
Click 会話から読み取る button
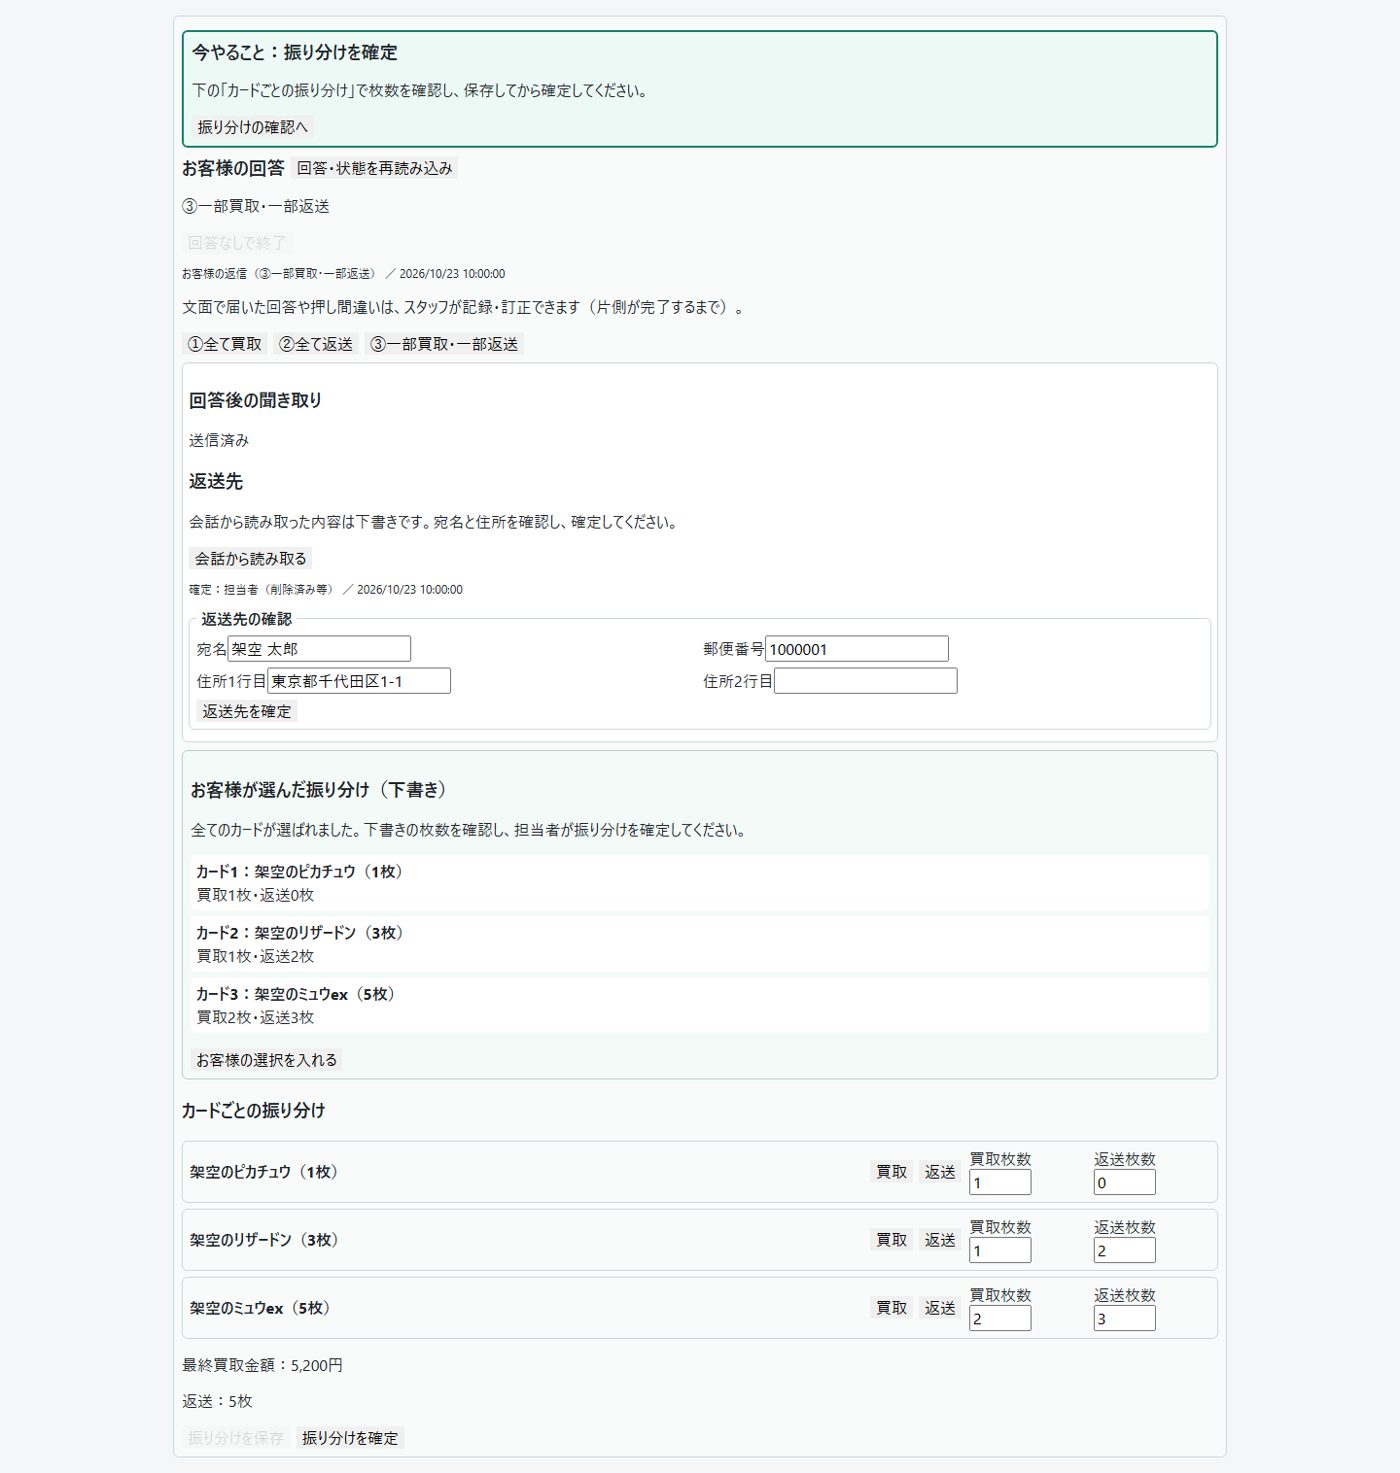(x=251, y=558)
